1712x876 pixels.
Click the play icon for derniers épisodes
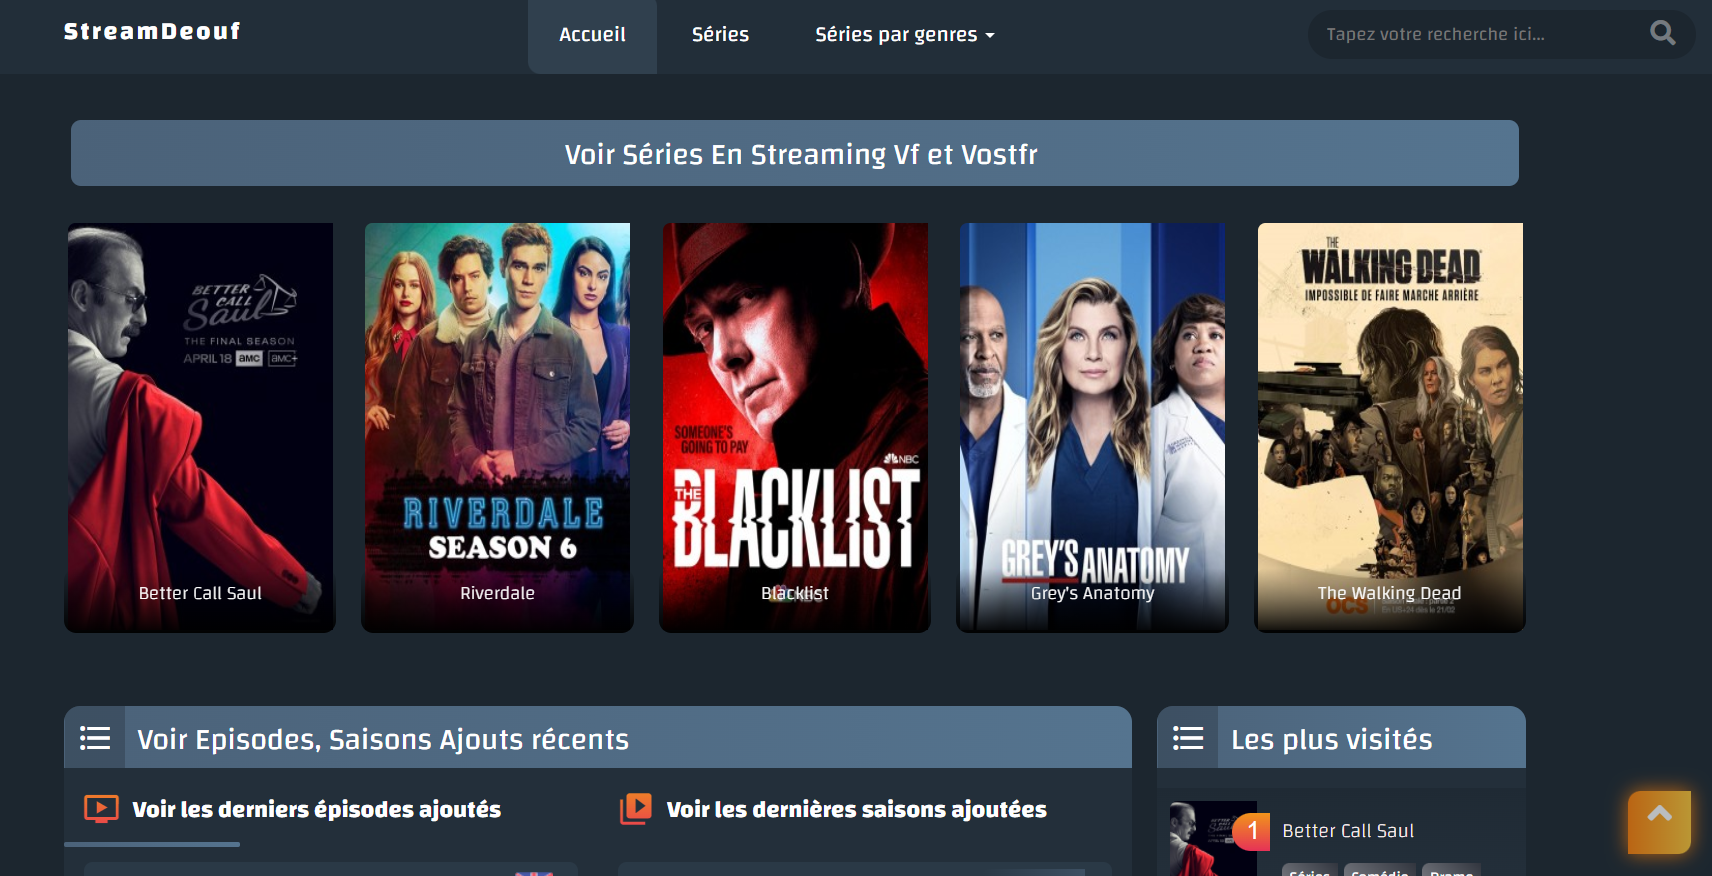pos(101,808)
